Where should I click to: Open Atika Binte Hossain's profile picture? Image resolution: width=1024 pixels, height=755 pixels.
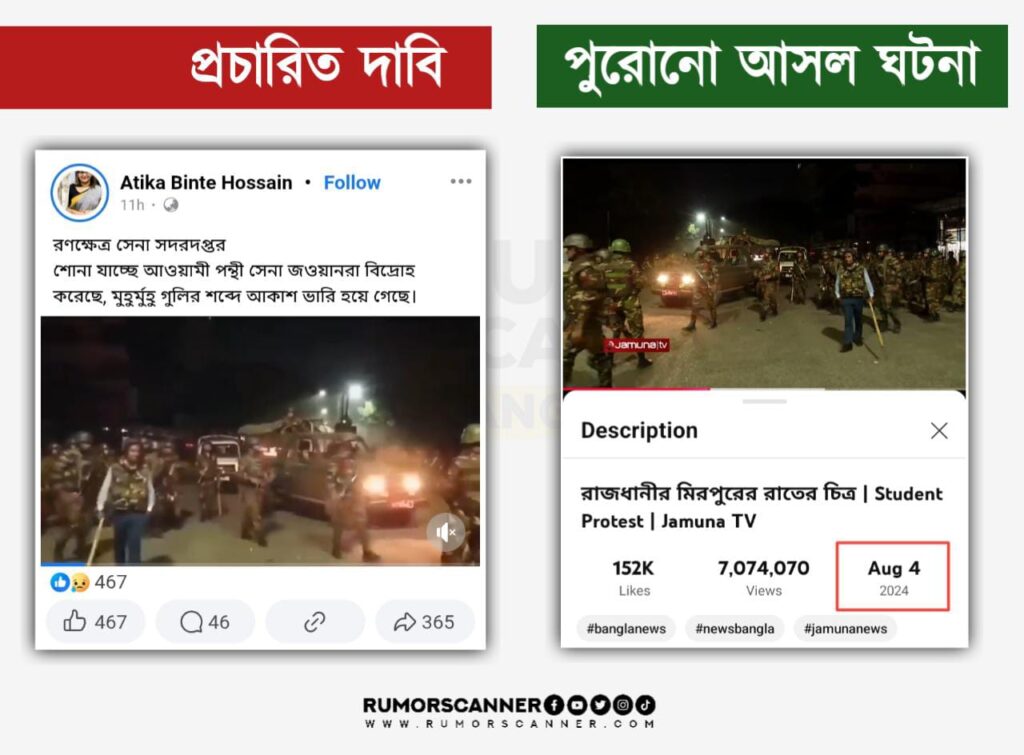pos(80,193)
